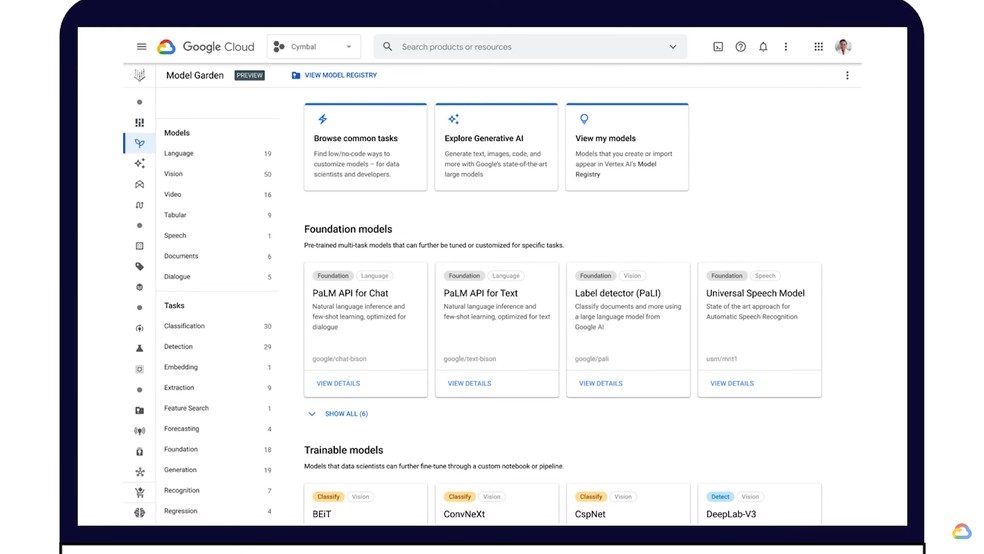
Task: Click the PREVIEW badge beside Model Garden
Action: tap(249, 75)
